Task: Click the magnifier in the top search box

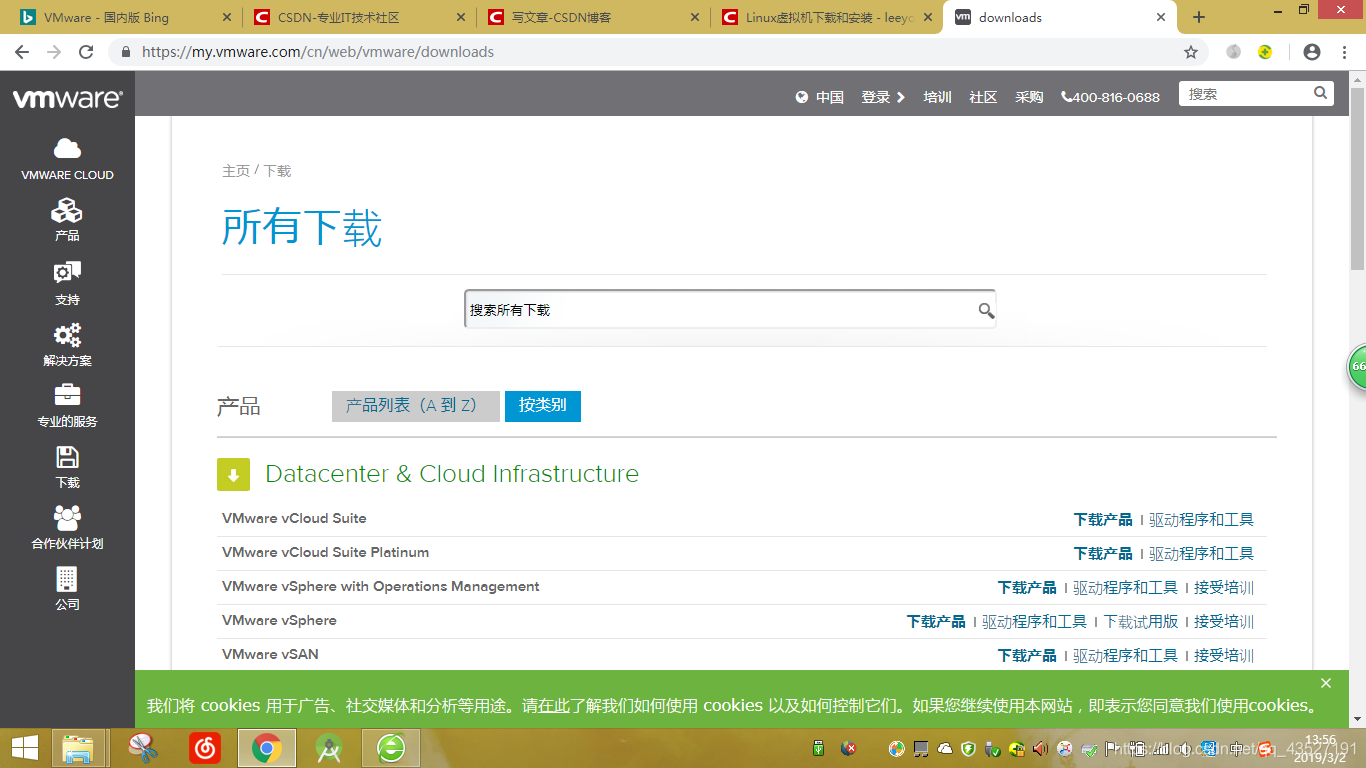Action: (x=1321, y=93)
